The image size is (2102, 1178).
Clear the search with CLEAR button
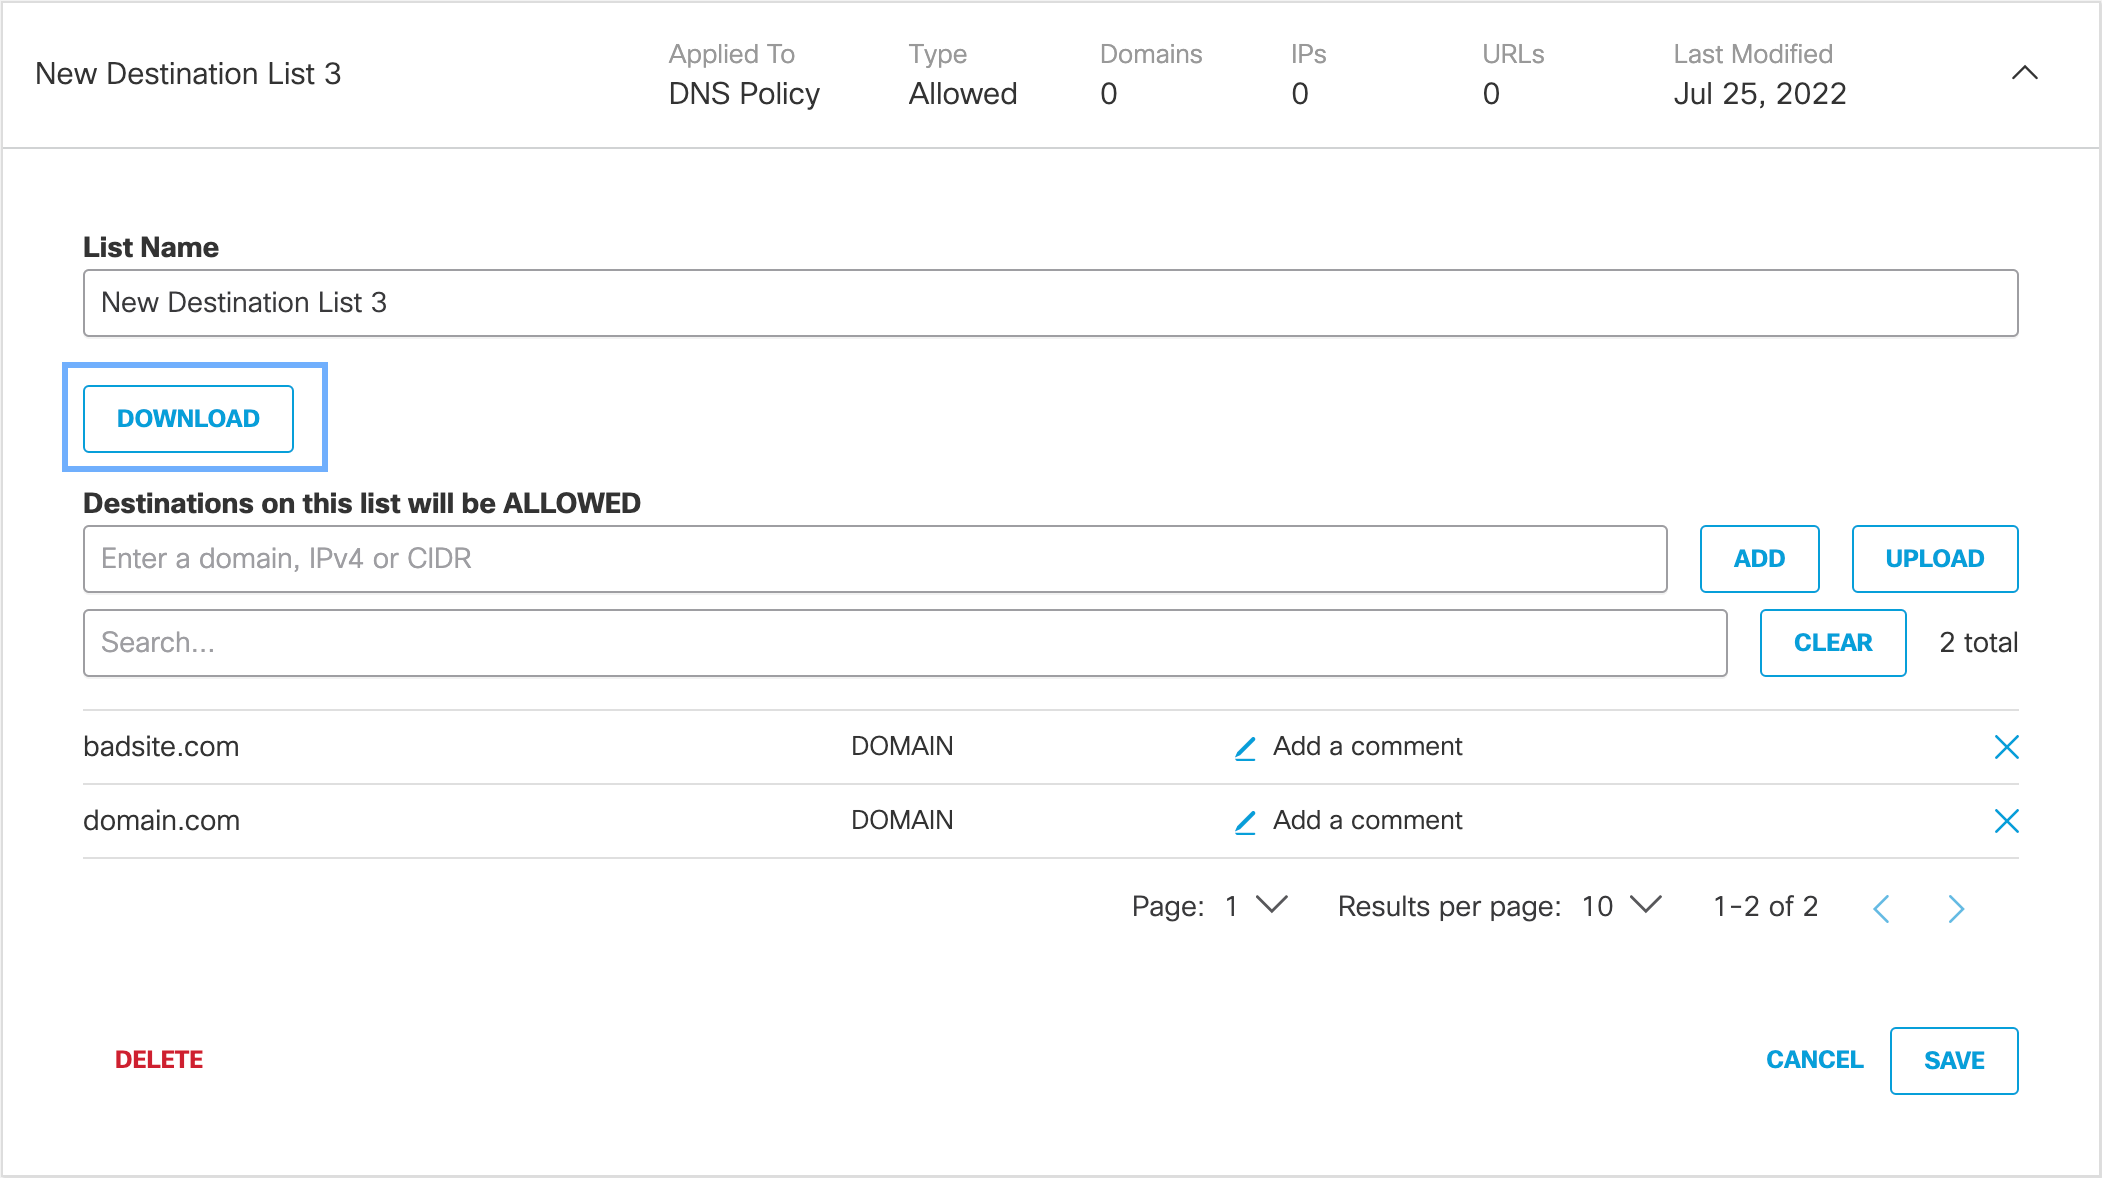tap(1832, 643)
